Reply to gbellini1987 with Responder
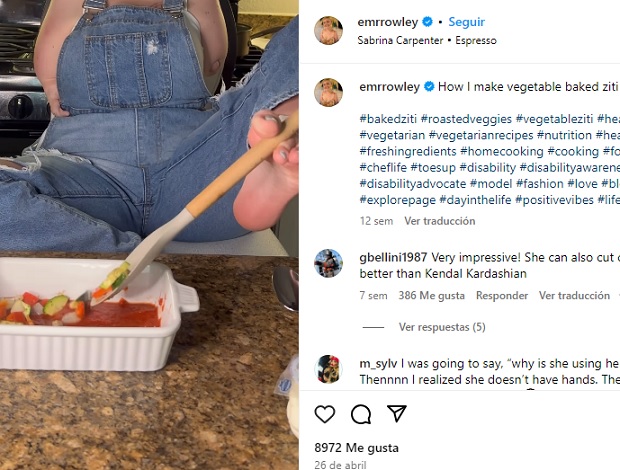This screenshot has height=470, width=620. coord(502,296)
